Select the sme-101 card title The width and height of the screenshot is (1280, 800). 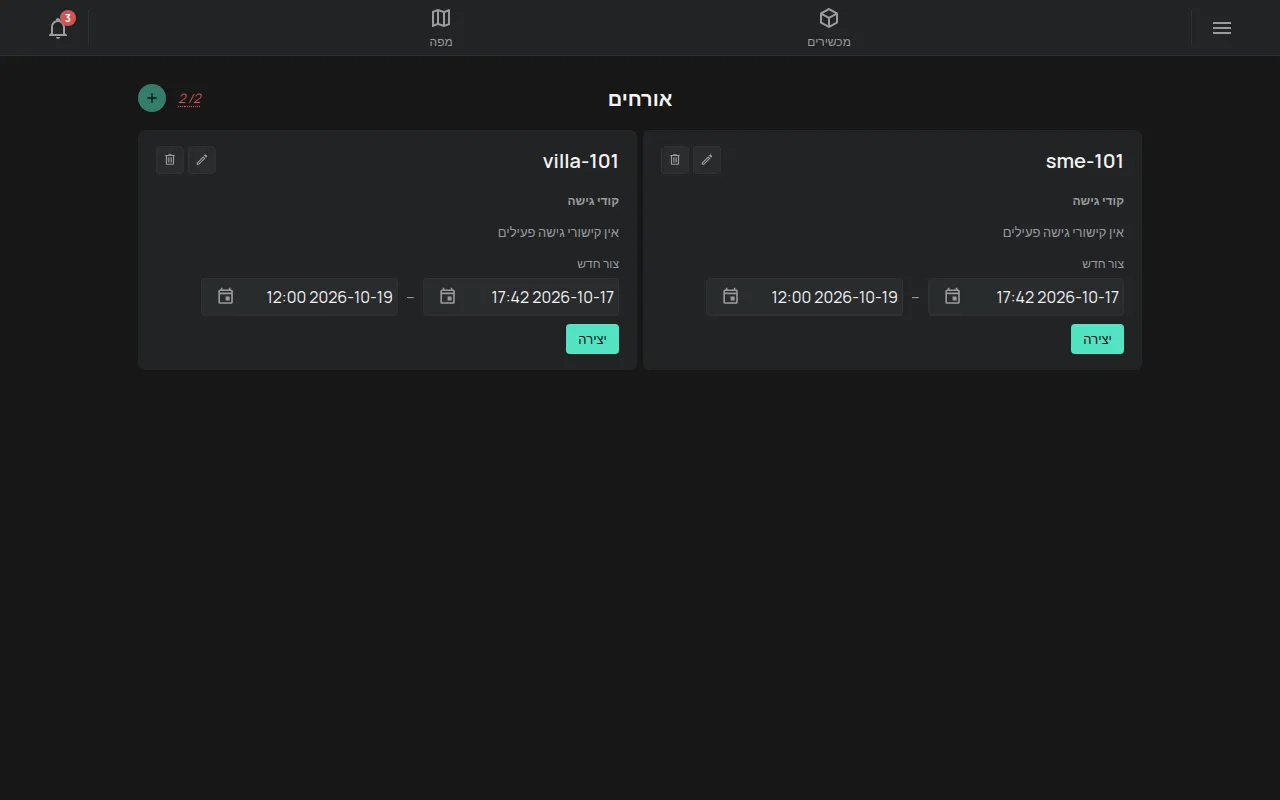click(1085, 161)
